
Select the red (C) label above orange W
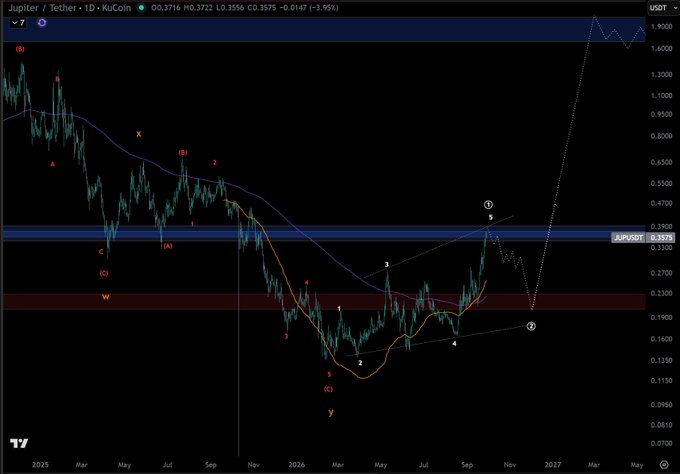(x=104, y=273)
